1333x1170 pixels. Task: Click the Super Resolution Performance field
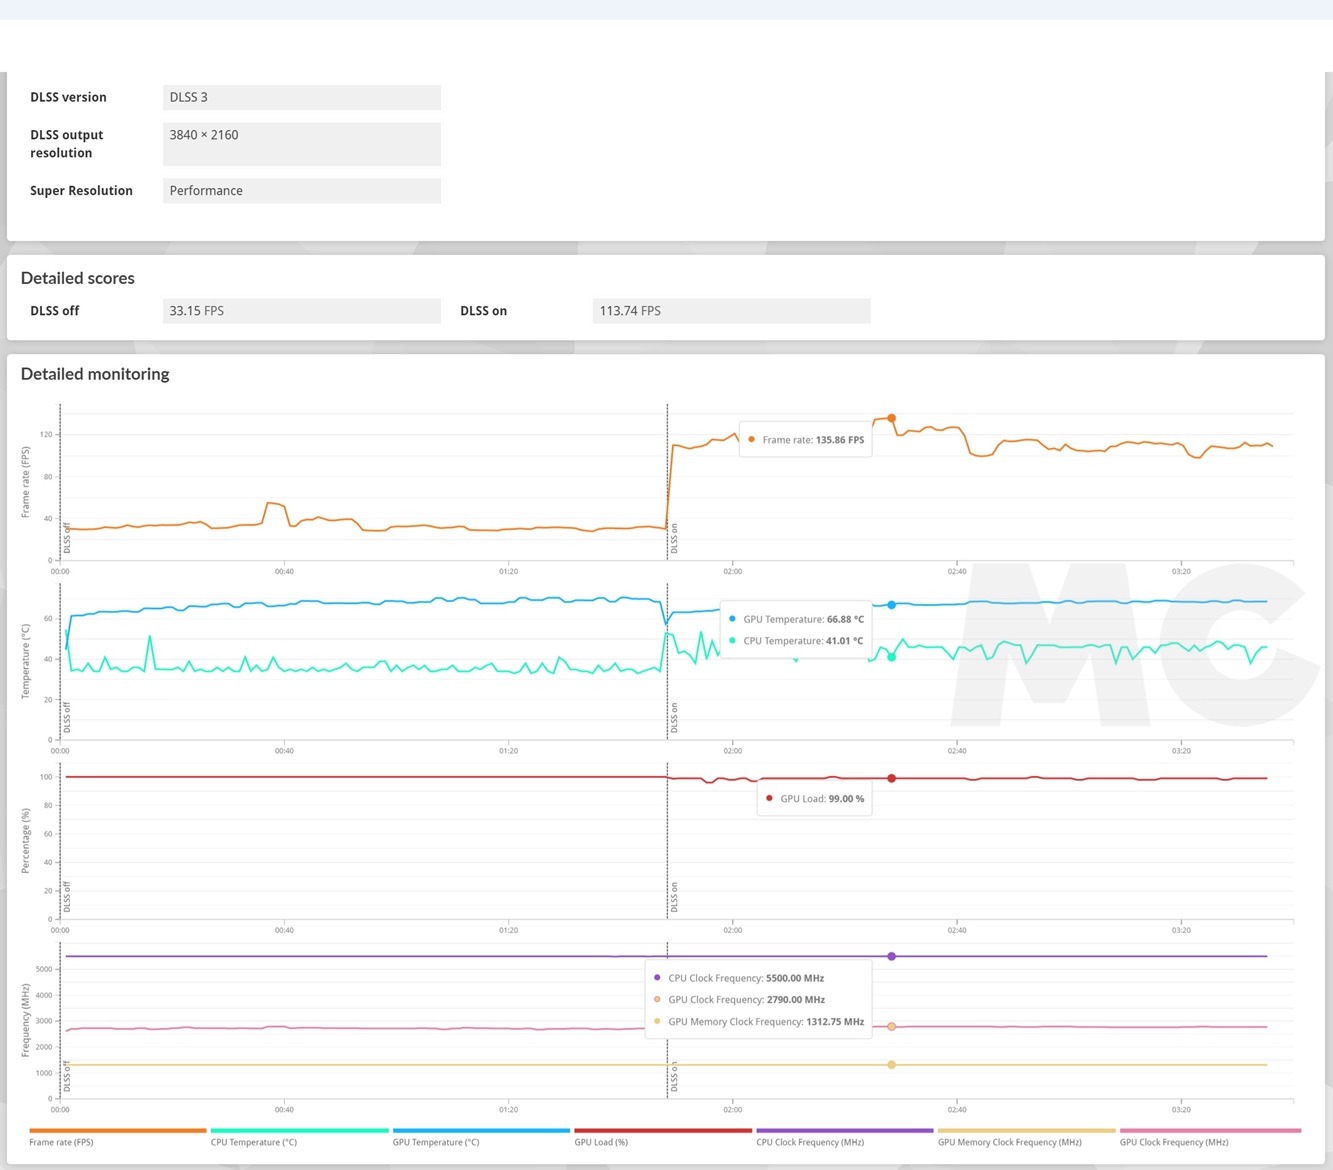pos(301,191)
